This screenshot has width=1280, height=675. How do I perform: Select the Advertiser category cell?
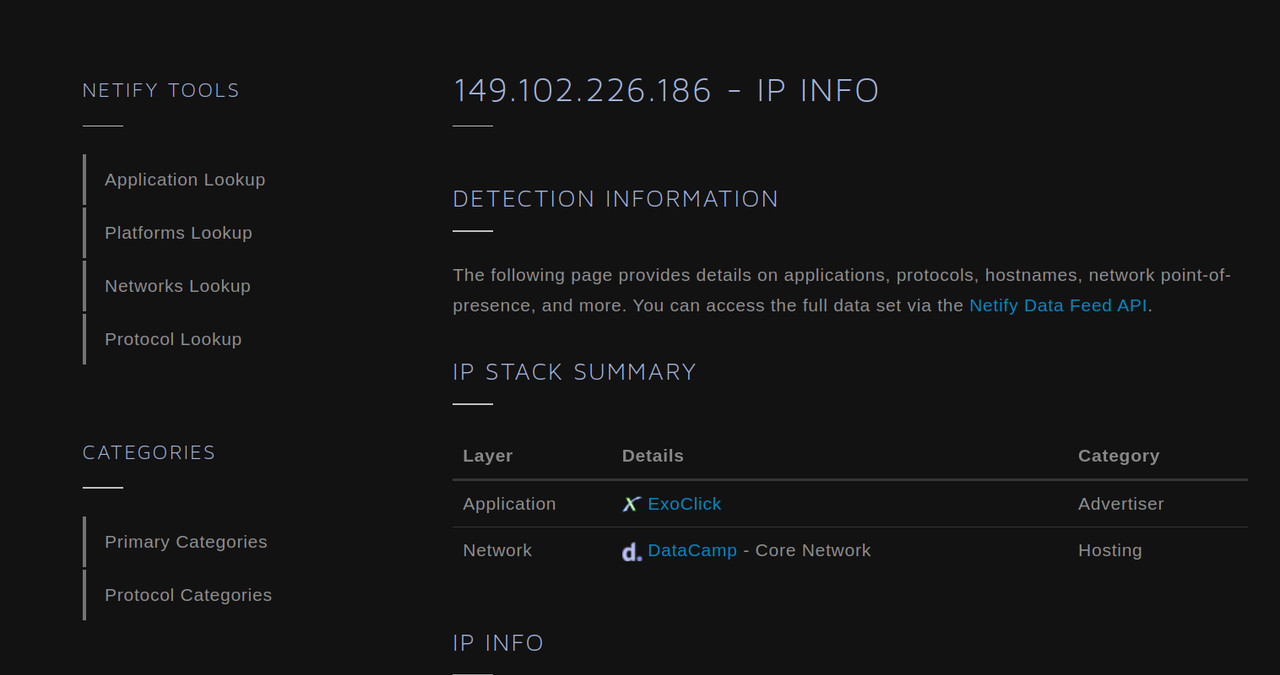1120,504
